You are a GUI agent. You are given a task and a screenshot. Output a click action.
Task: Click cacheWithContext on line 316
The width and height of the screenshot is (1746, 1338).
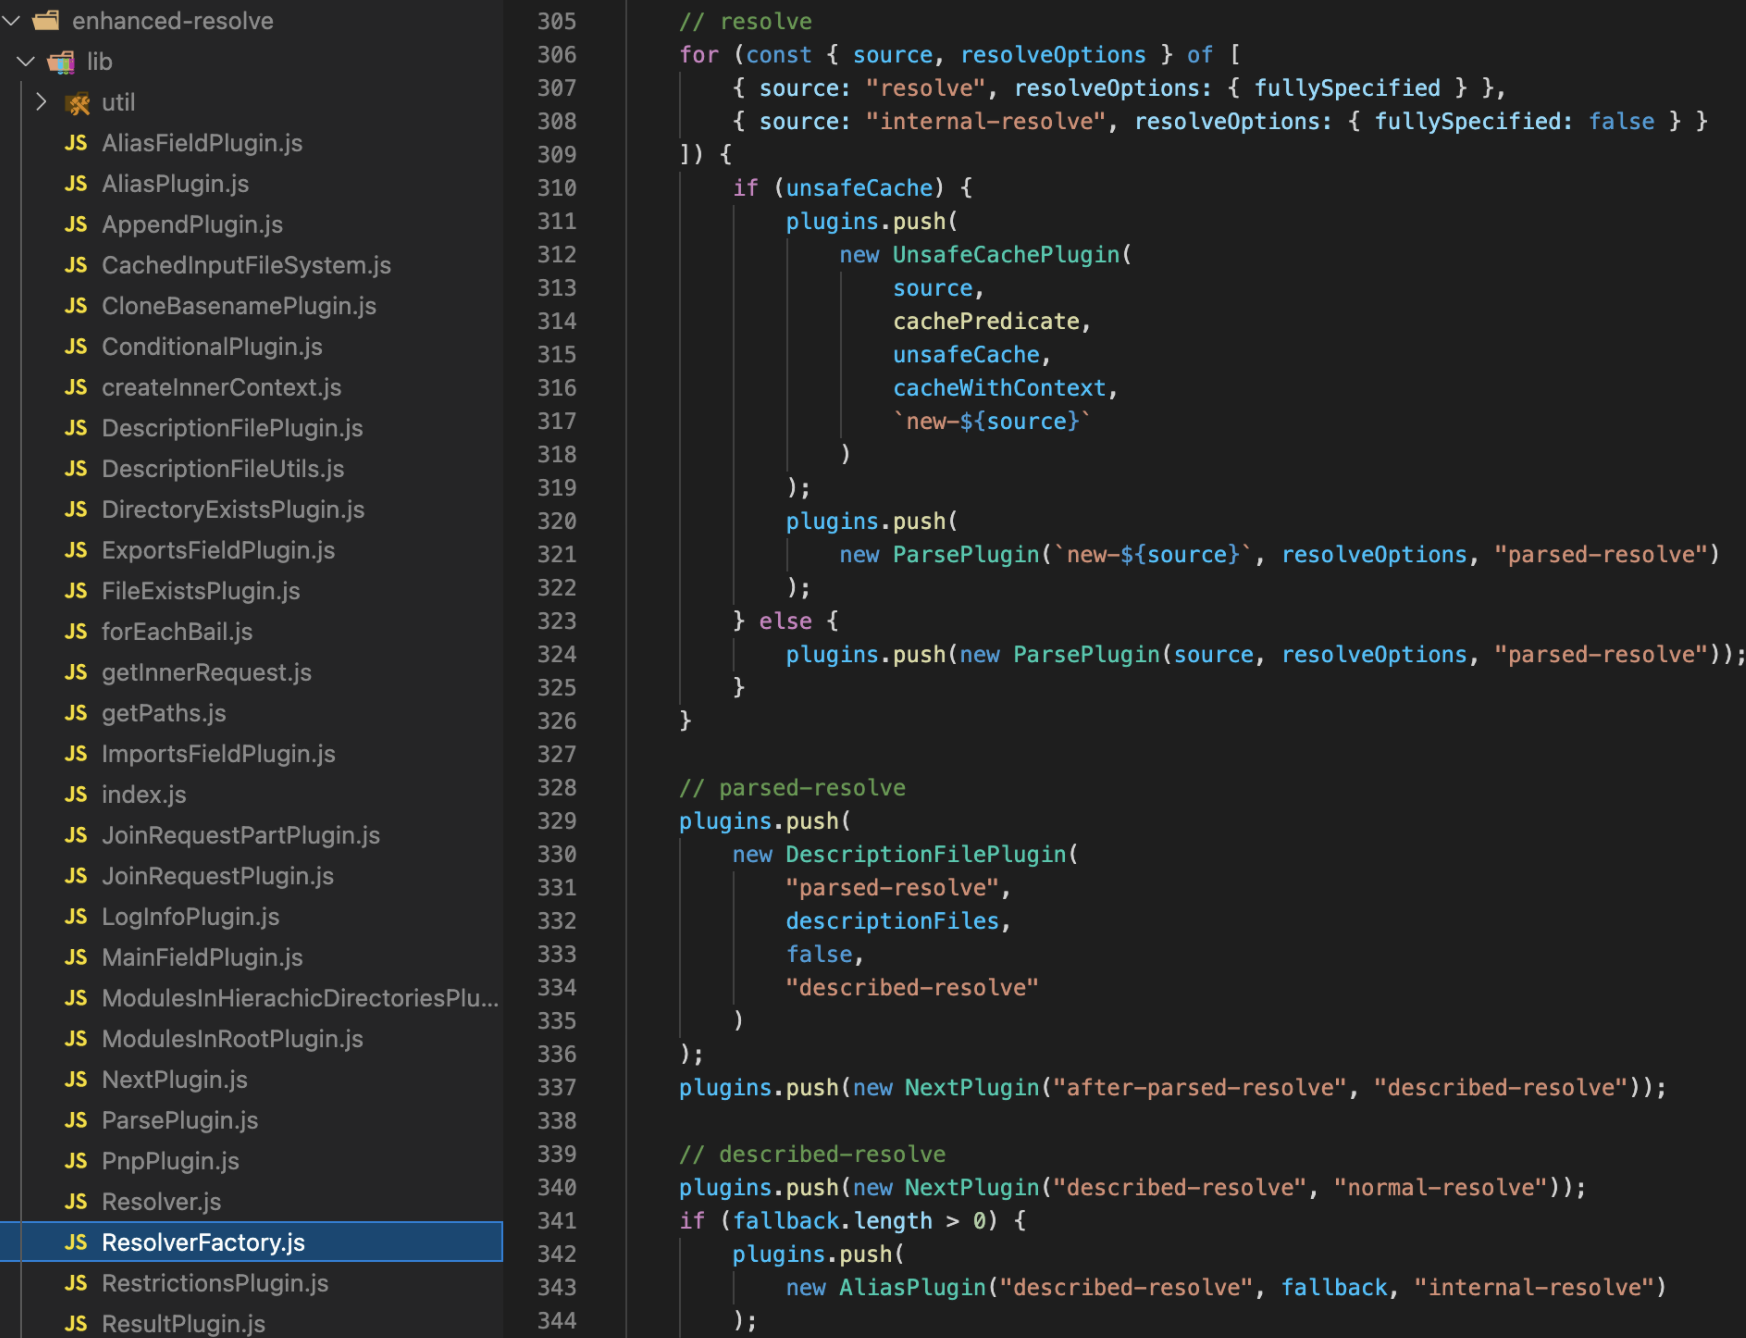point(999,388)
